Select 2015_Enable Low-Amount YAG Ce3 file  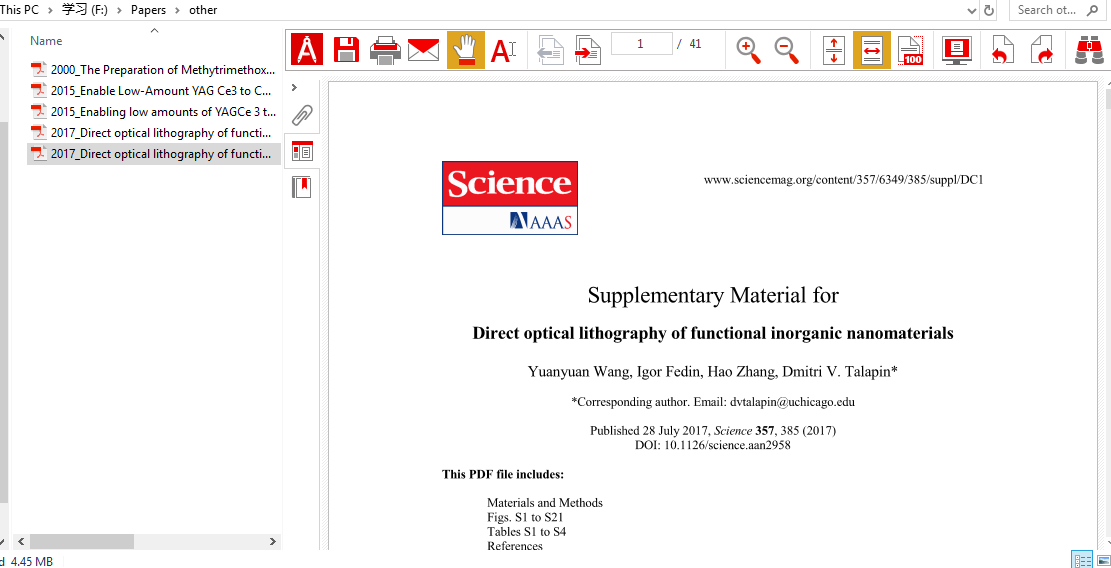click(x=152, y=91)
